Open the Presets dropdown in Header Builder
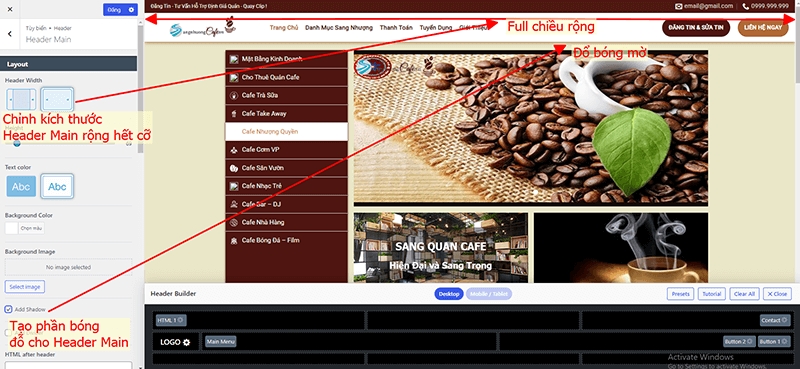The height and width of the screenshot is (369, 800). point(680,294)
